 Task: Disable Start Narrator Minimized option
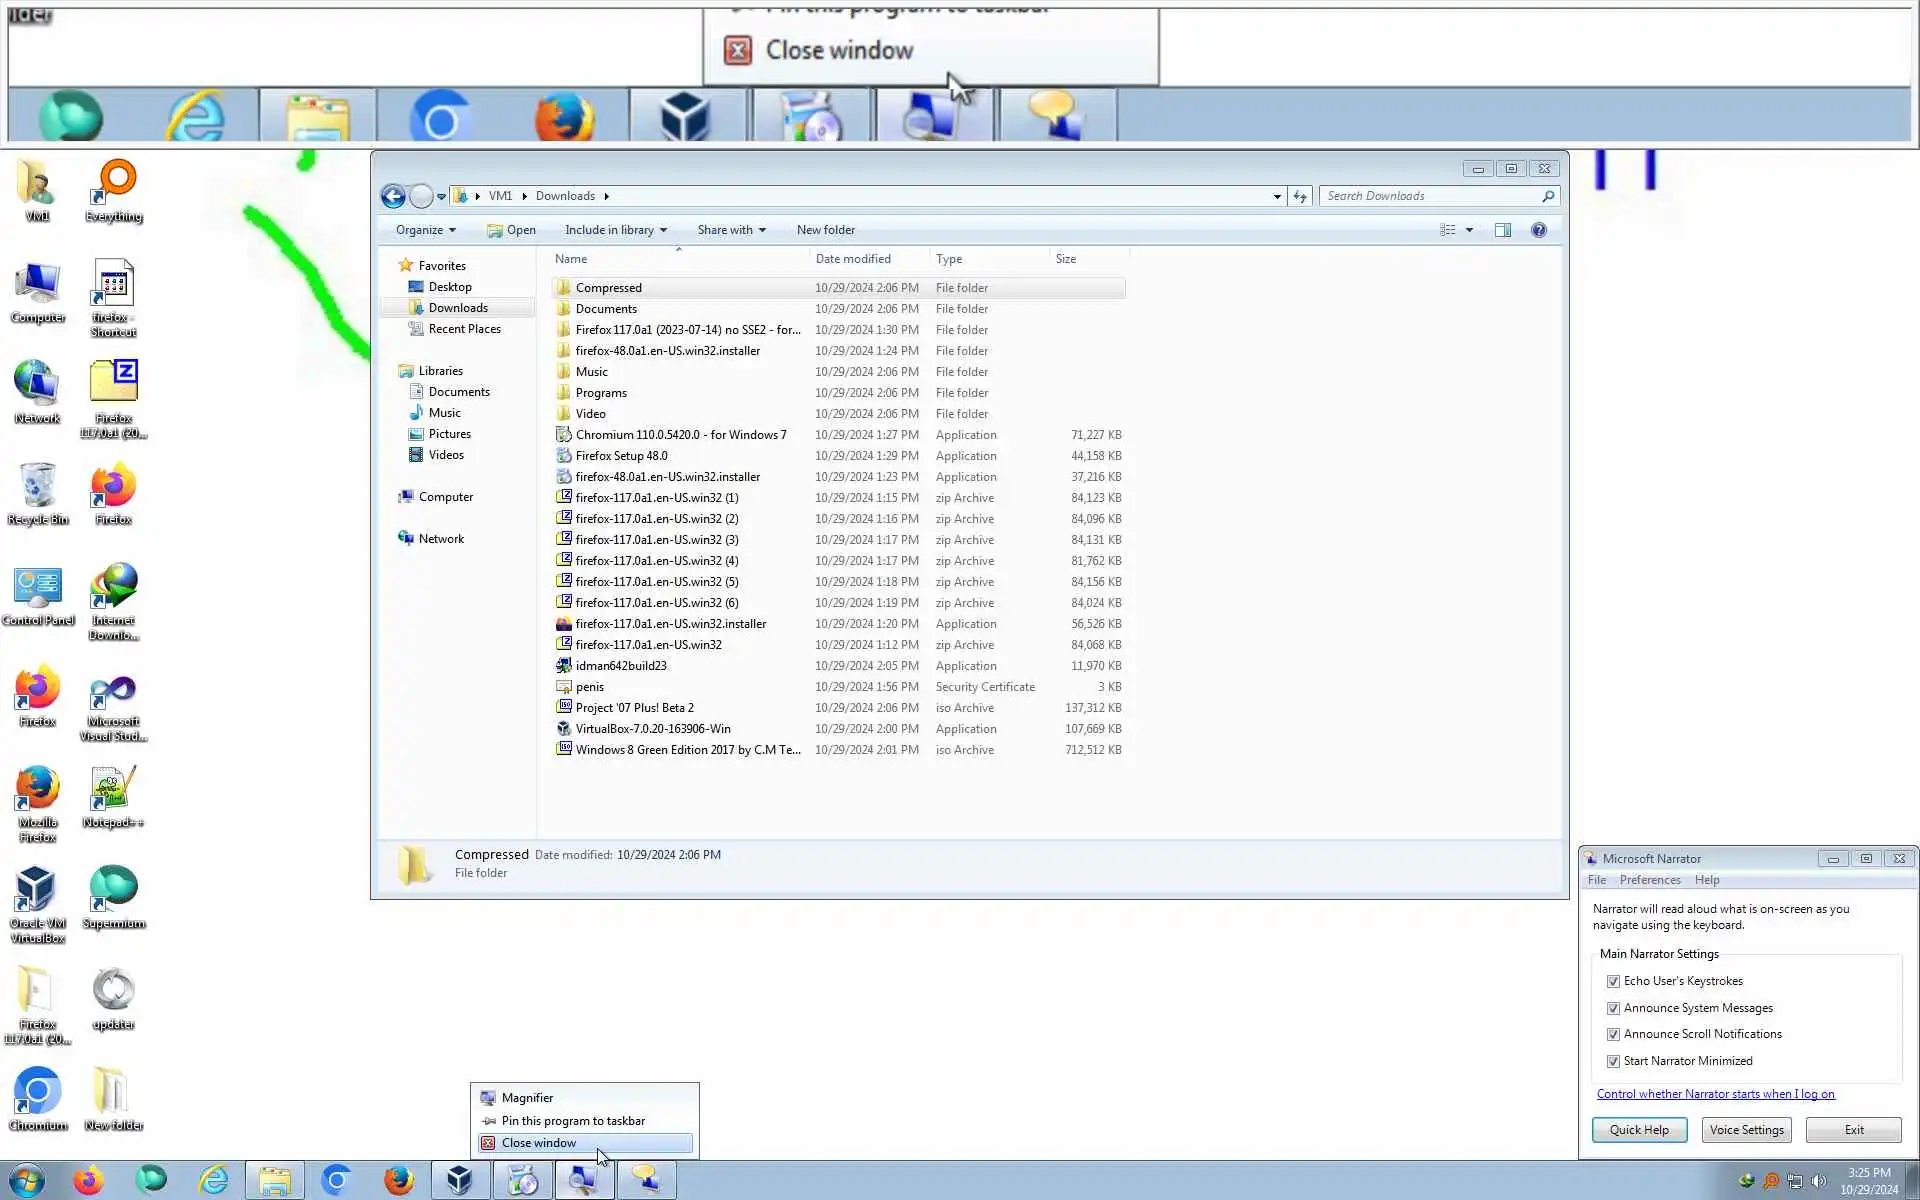pos(1613,1061)
